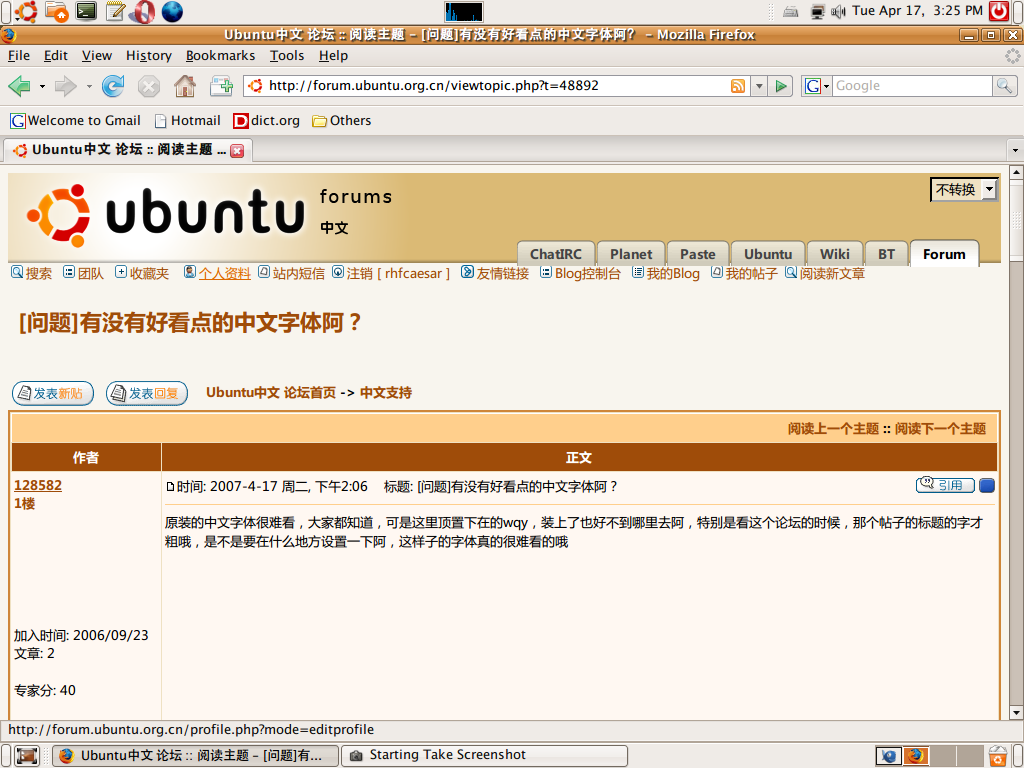The height and width of the screenshot is (768, 1024).
Task: Click the forward navigation arrow
Action: 65,86
